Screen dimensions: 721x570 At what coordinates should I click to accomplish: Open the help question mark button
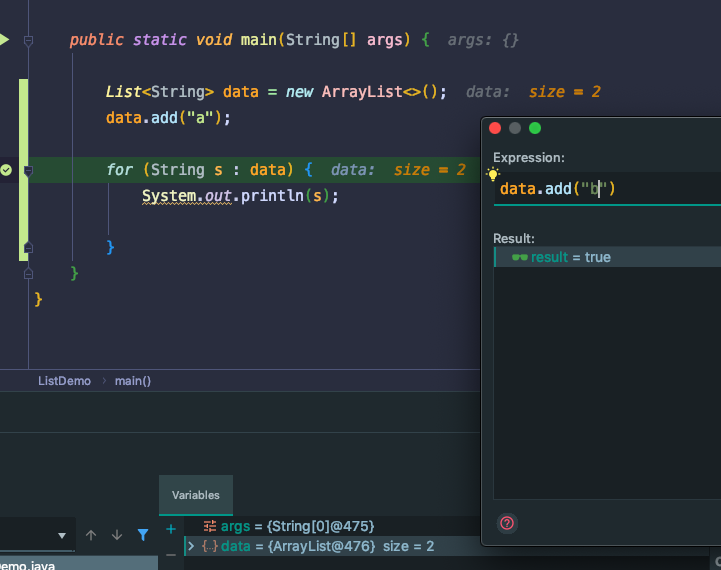pos(507,523)
